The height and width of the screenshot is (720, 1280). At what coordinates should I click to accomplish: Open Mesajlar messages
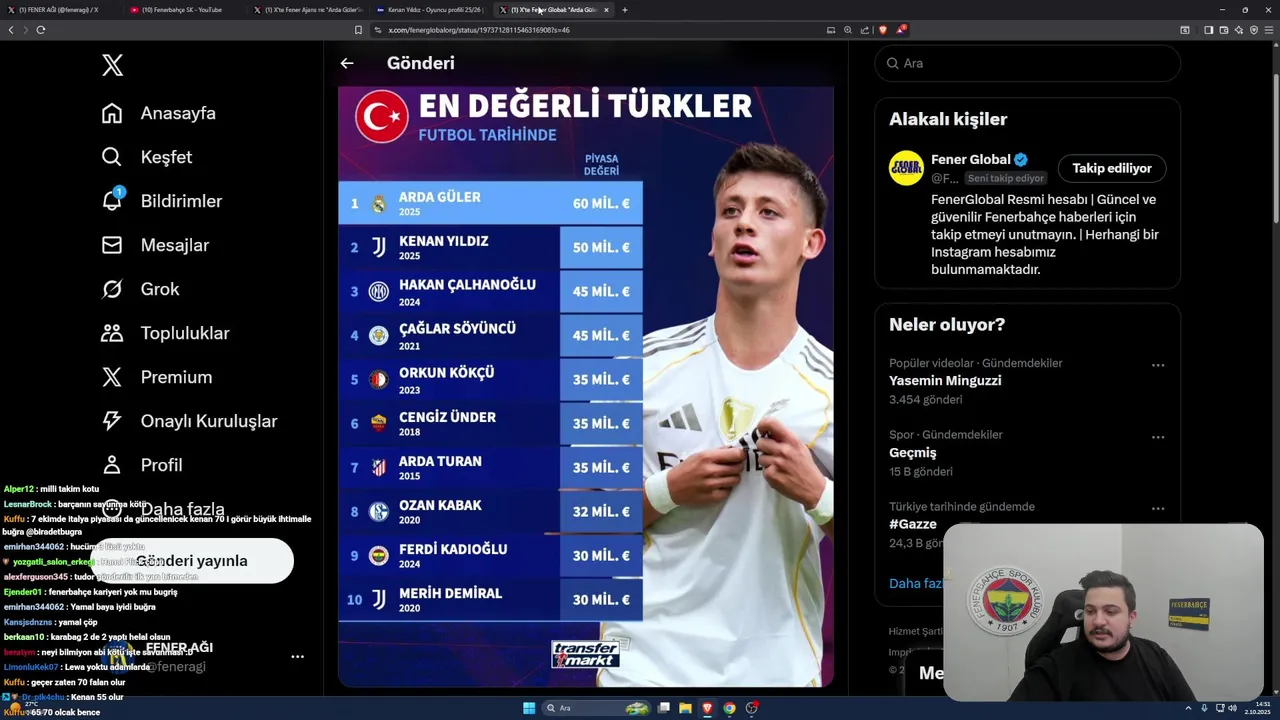click(x=155, y=245)
